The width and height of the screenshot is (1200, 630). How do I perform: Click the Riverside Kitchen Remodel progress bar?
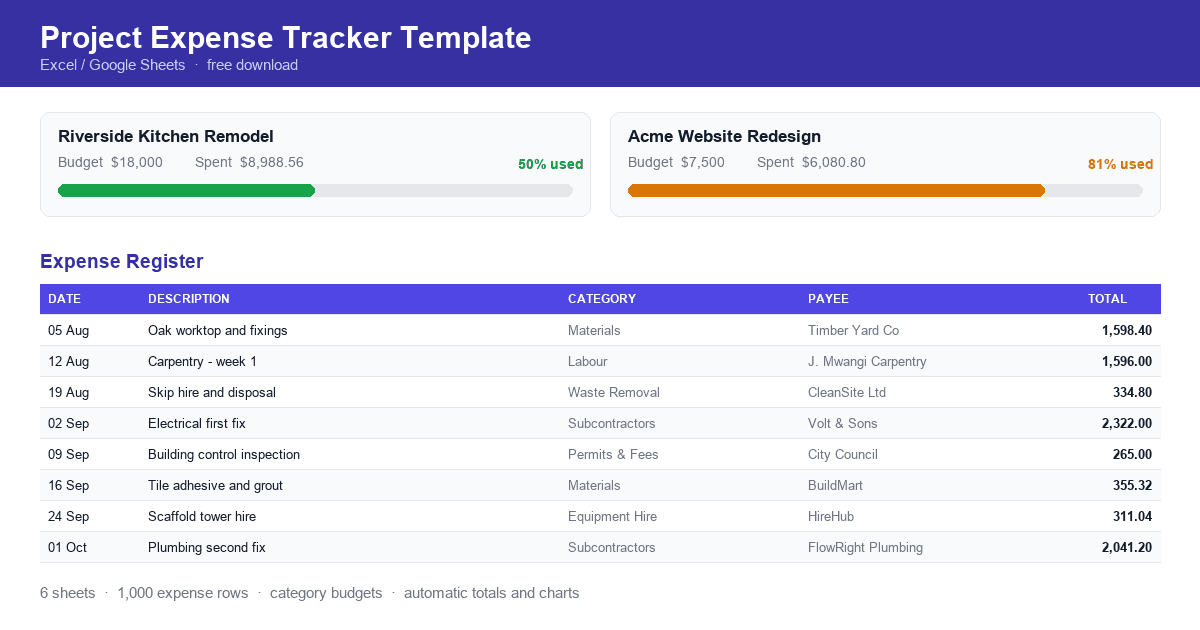(x=315, y=190)
